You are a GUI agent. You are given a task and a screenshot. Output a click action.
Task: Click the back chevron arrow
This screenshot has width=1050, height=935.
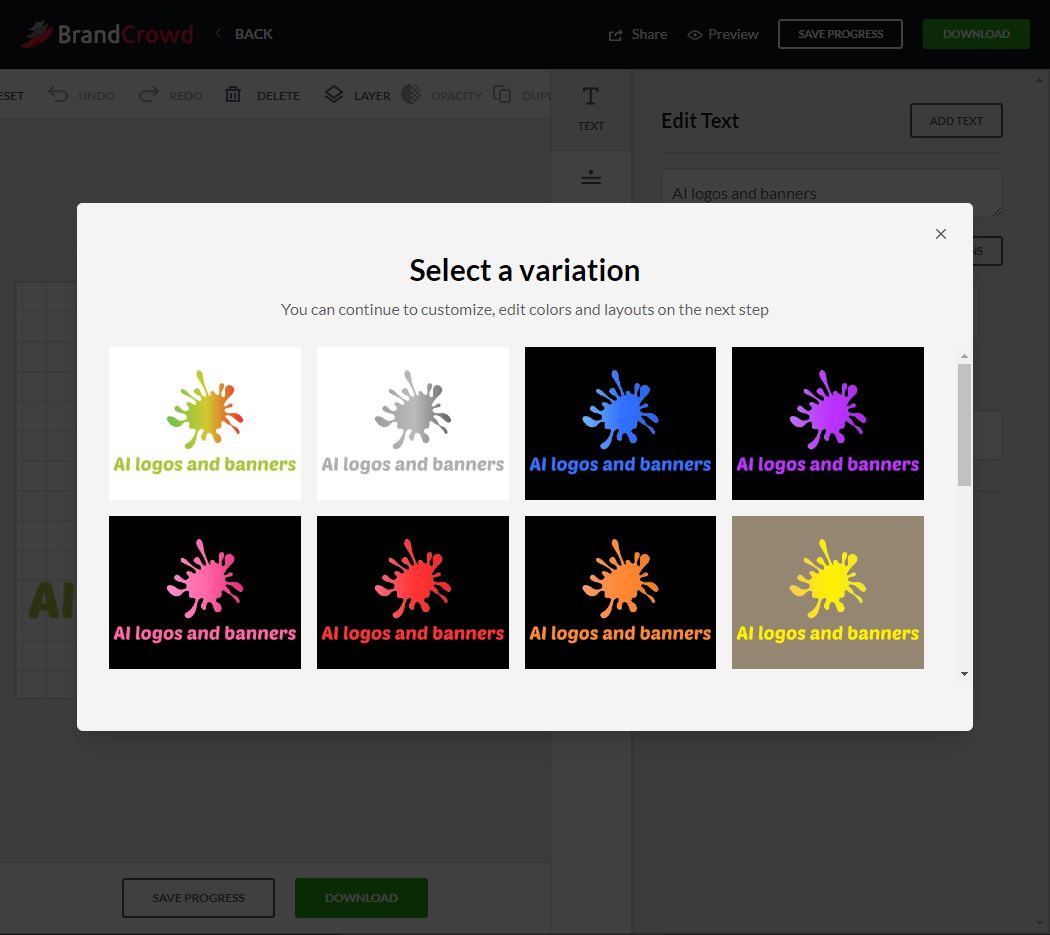[218, 33]
